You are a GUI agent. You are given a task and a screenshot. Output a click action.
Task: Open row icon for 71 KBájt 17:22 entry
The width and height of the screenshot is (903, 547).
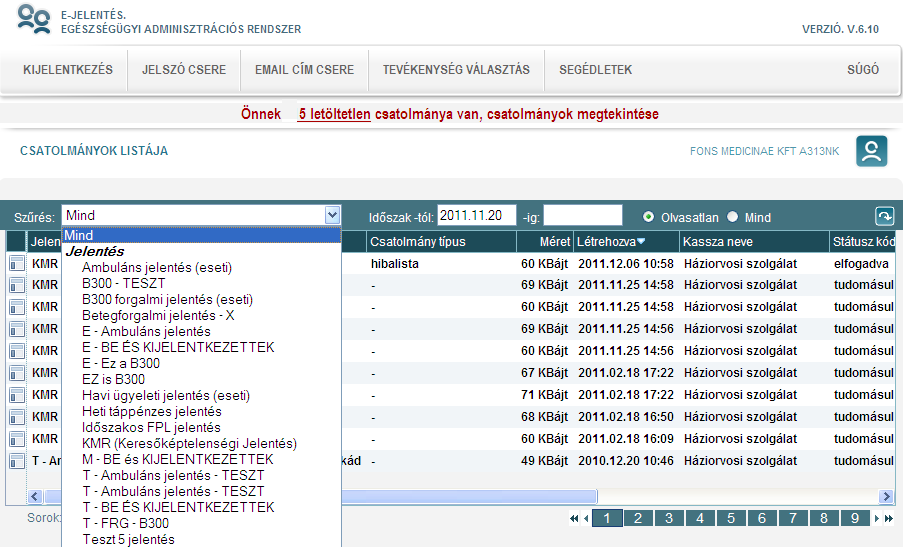tap(17, 395)
